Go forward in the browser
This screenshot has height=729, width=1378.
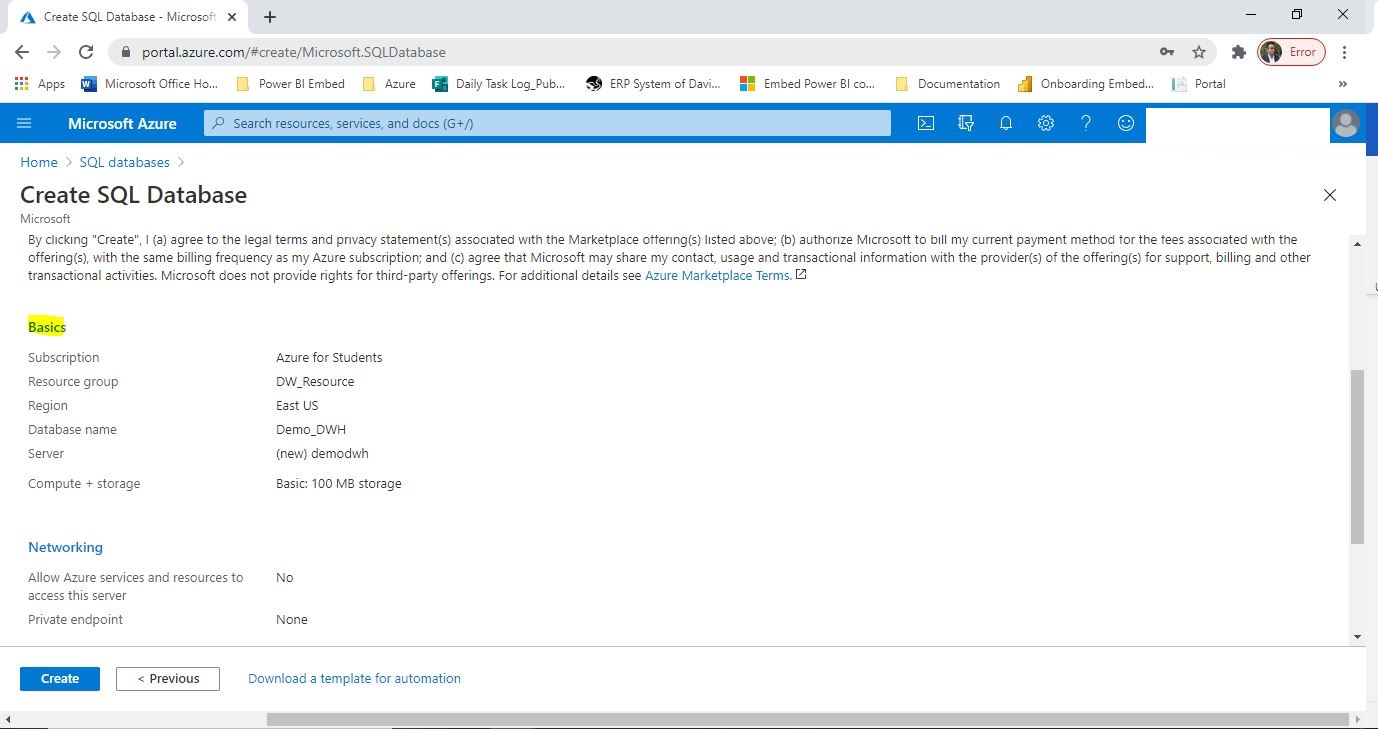(54, 52)
